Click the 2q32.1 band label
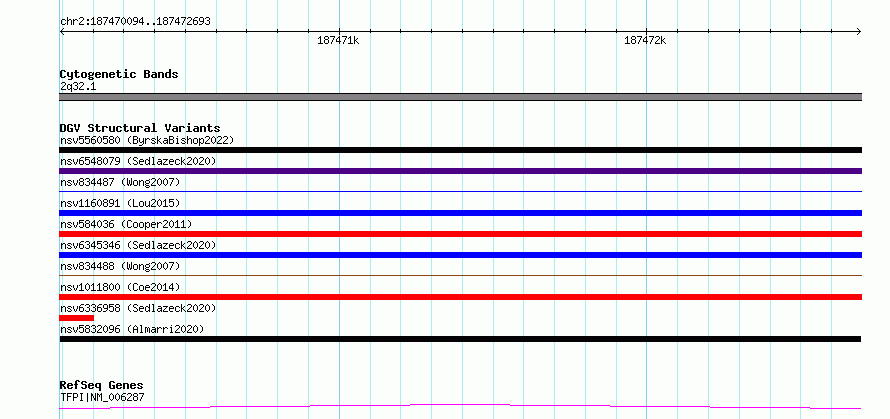 coord(78,86)
